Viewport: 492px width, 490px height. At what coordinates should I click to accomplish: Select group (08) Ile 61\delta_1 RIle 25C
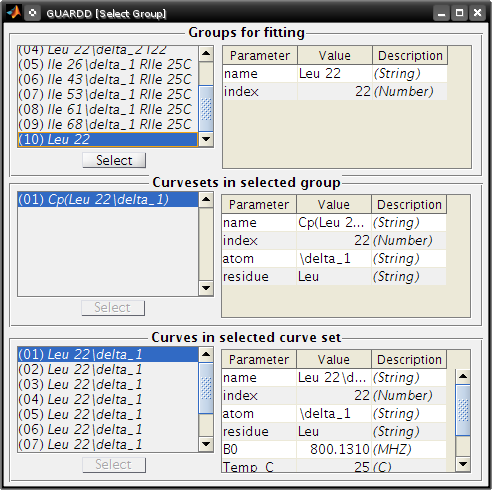tap(108, 109)
